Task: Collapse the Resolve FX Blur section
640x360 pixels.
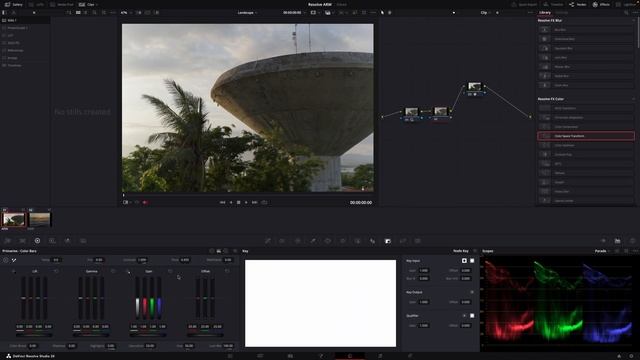Action: point(634,20)
